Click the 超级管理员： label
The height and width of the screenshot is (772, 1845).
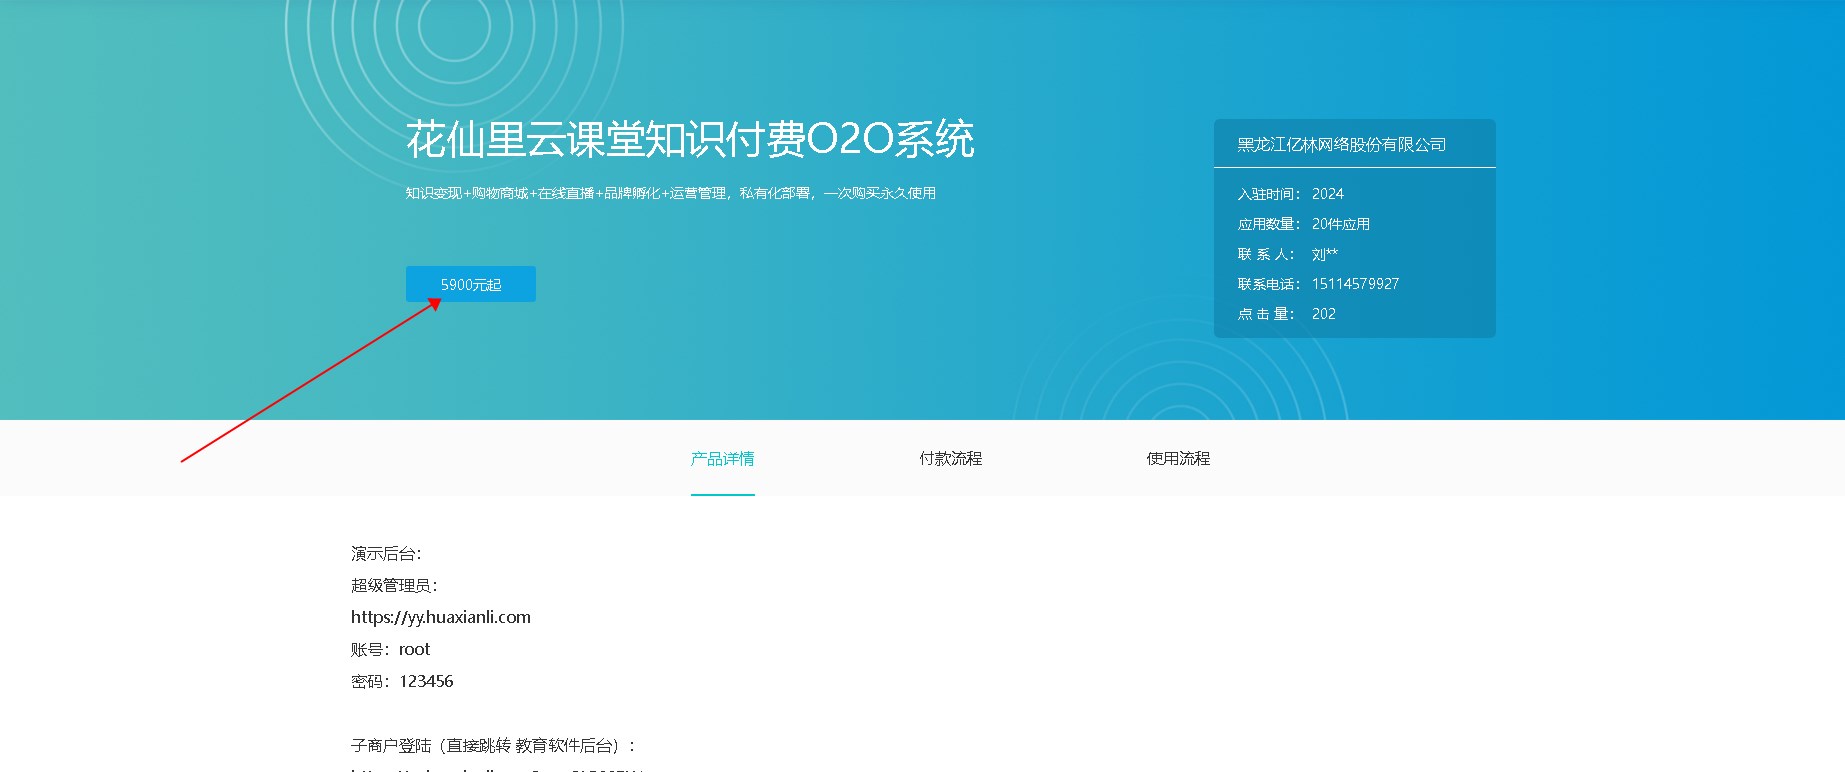tap(395, 585)
